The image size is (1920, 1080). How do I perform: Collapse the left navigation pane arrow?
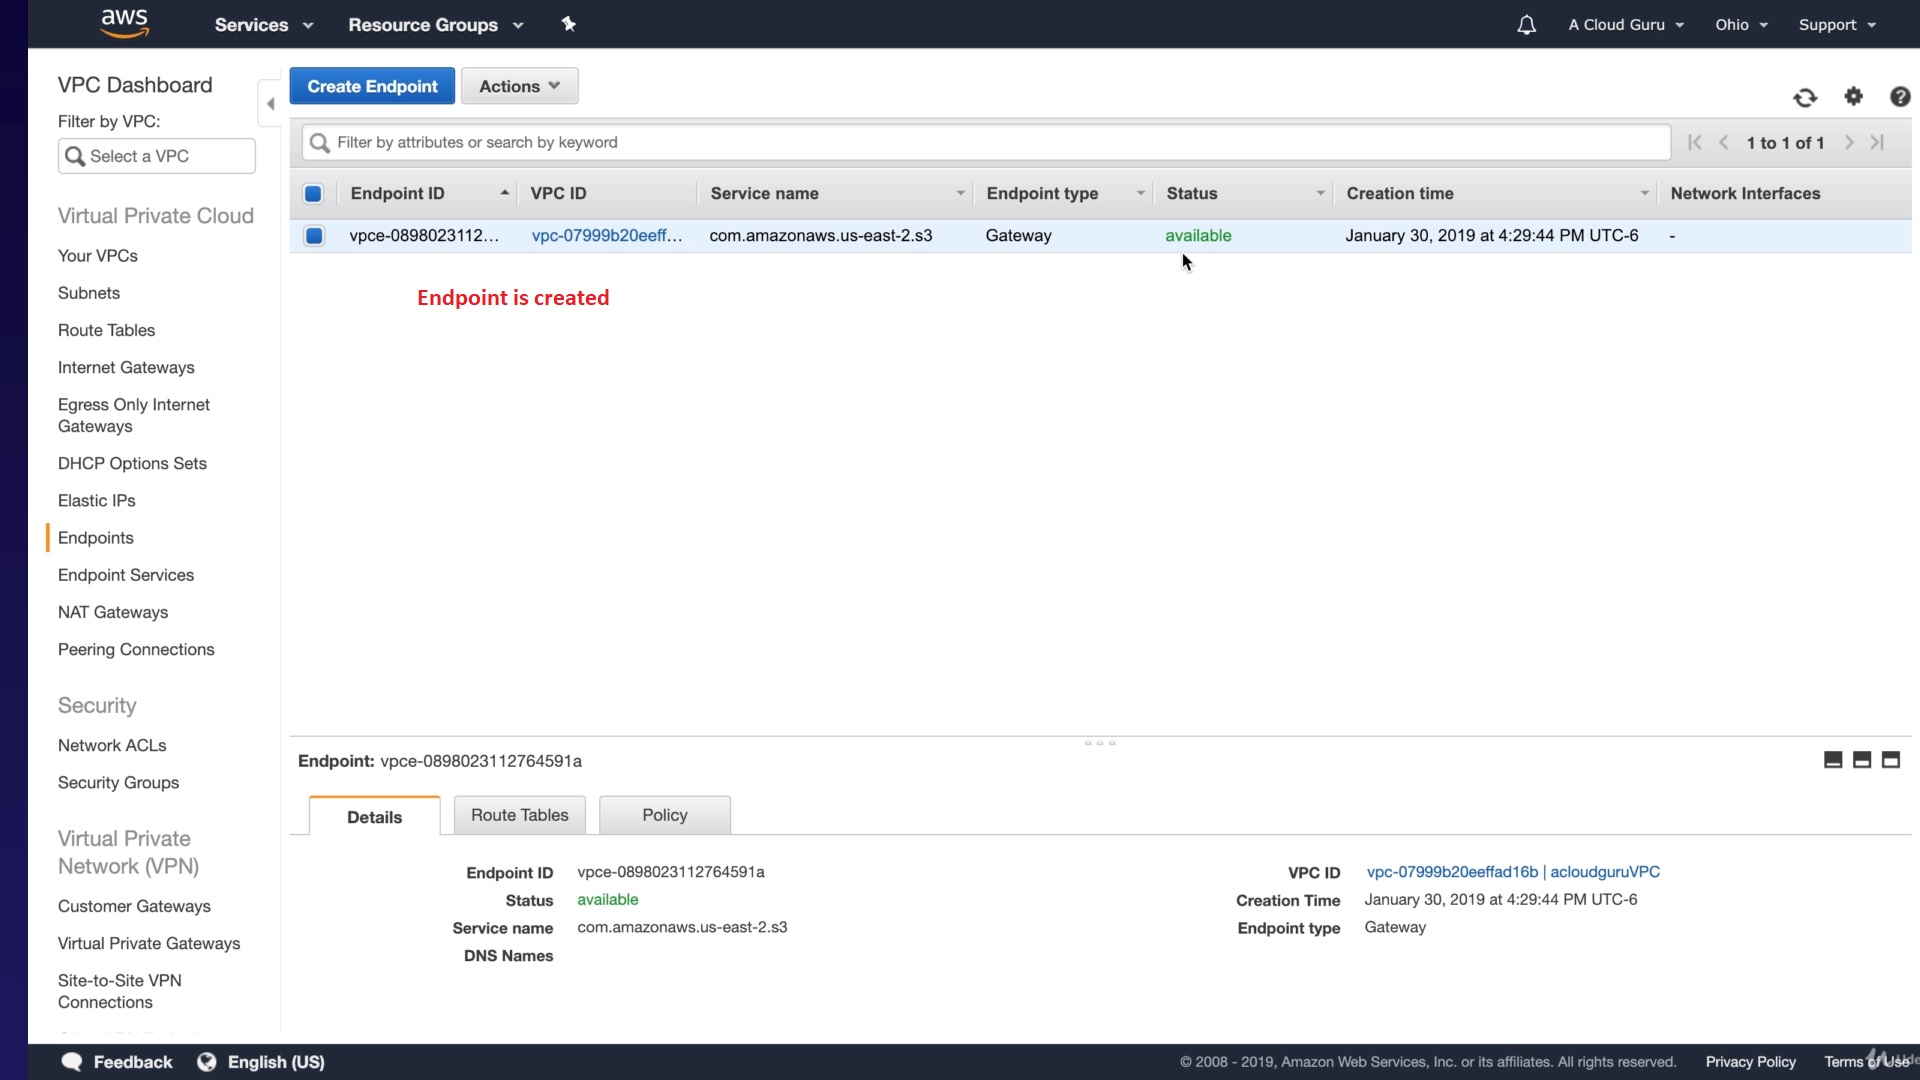coord(270,104)
